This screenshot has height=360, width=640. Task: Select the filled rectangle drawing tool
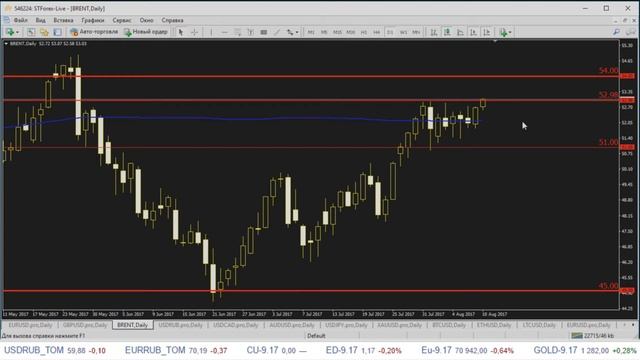264,32
